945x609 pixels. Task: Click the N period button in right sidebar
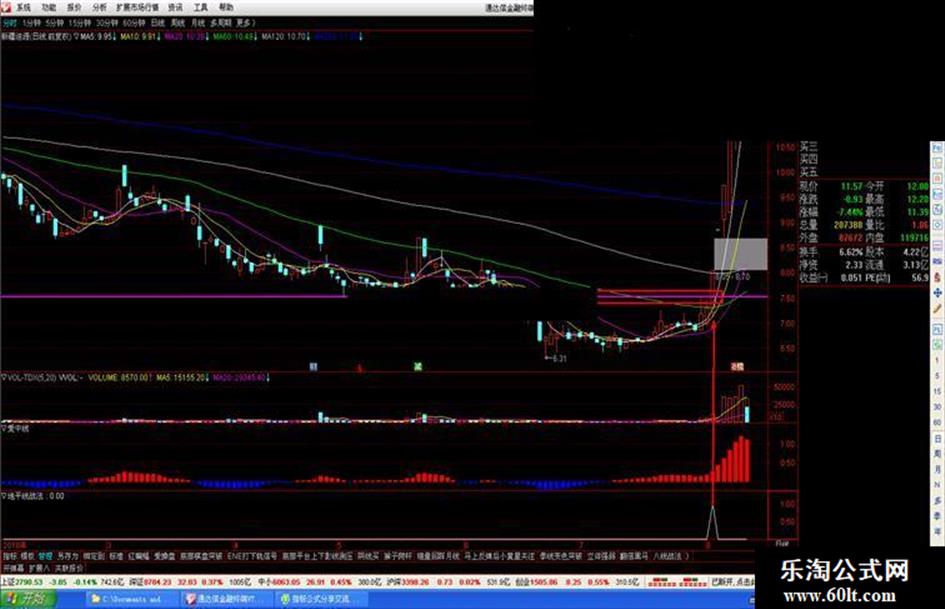pos(937,485)
